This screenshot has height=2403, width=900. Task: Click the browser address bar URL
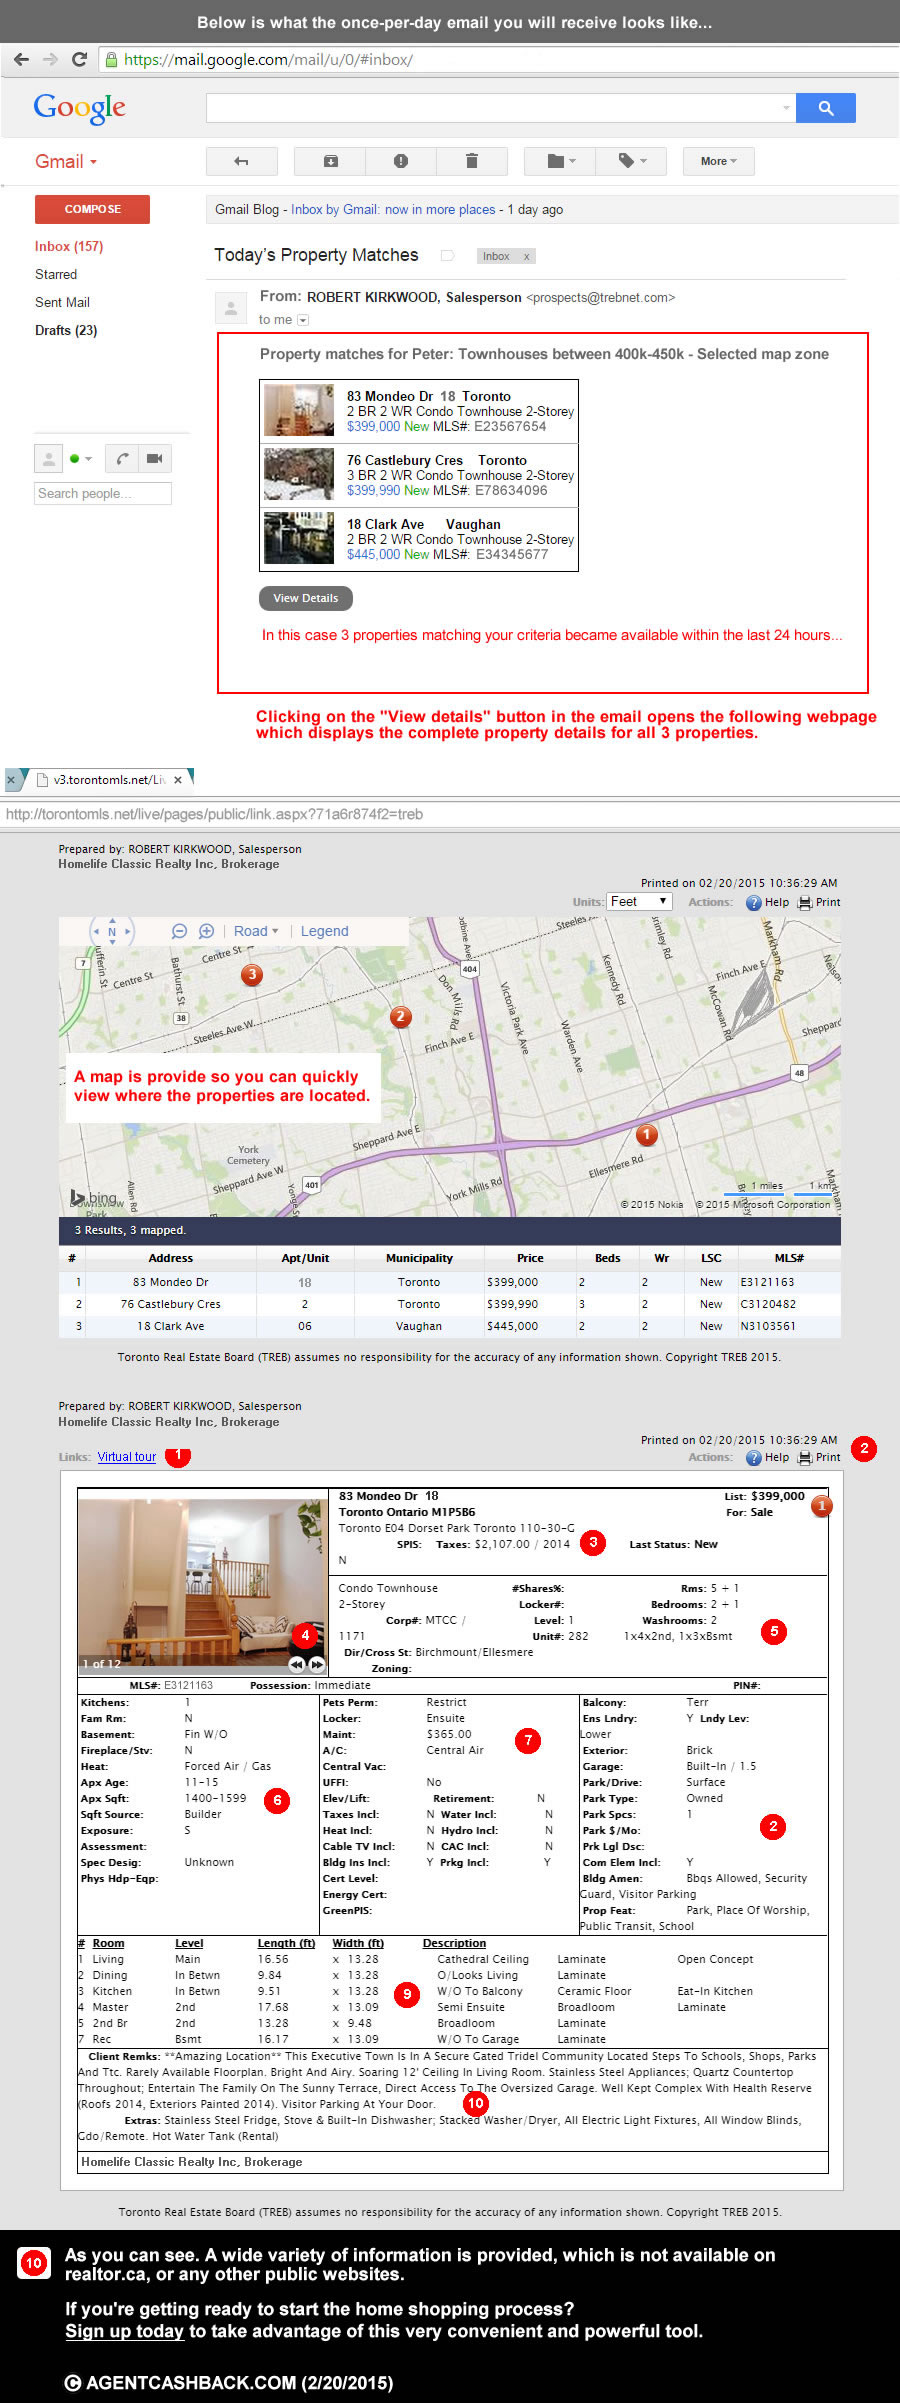tap(268, 60)
